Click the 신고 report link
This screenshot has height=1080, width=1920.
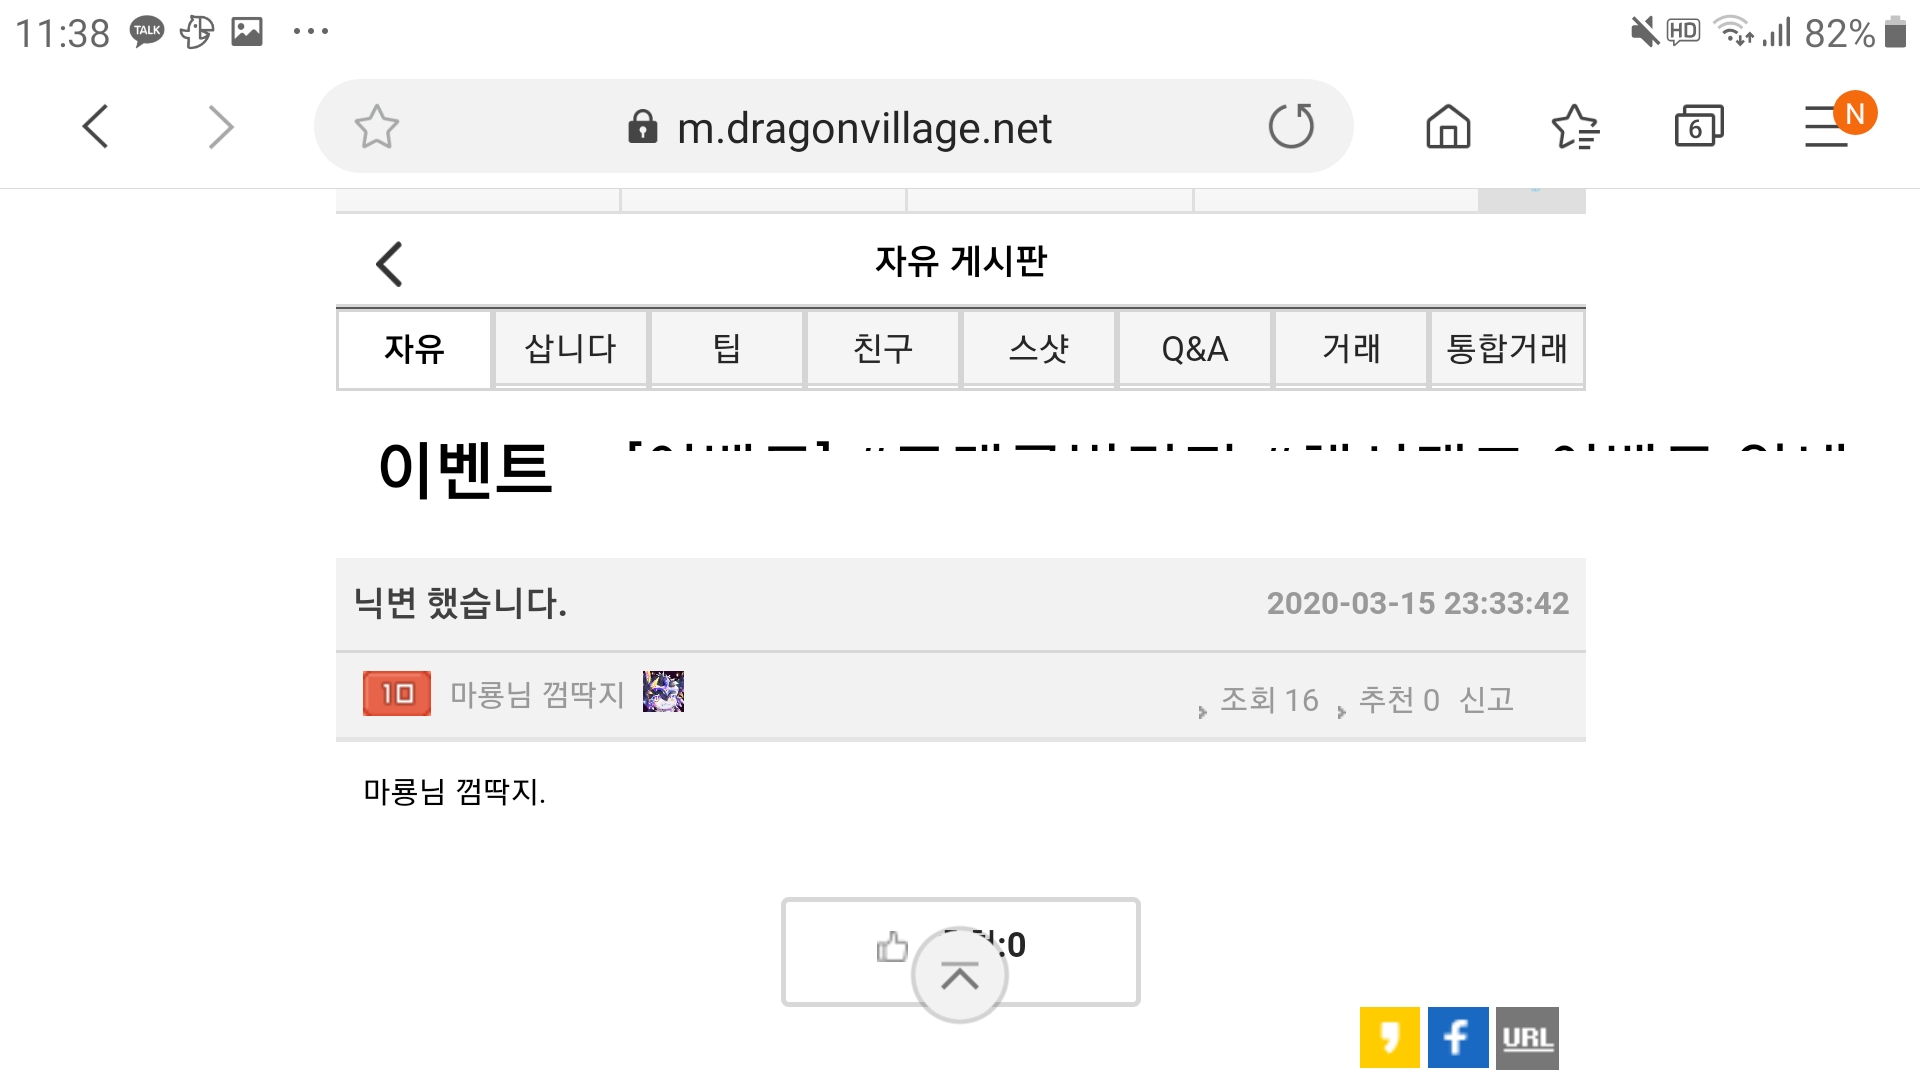[x=1486, y=699]
